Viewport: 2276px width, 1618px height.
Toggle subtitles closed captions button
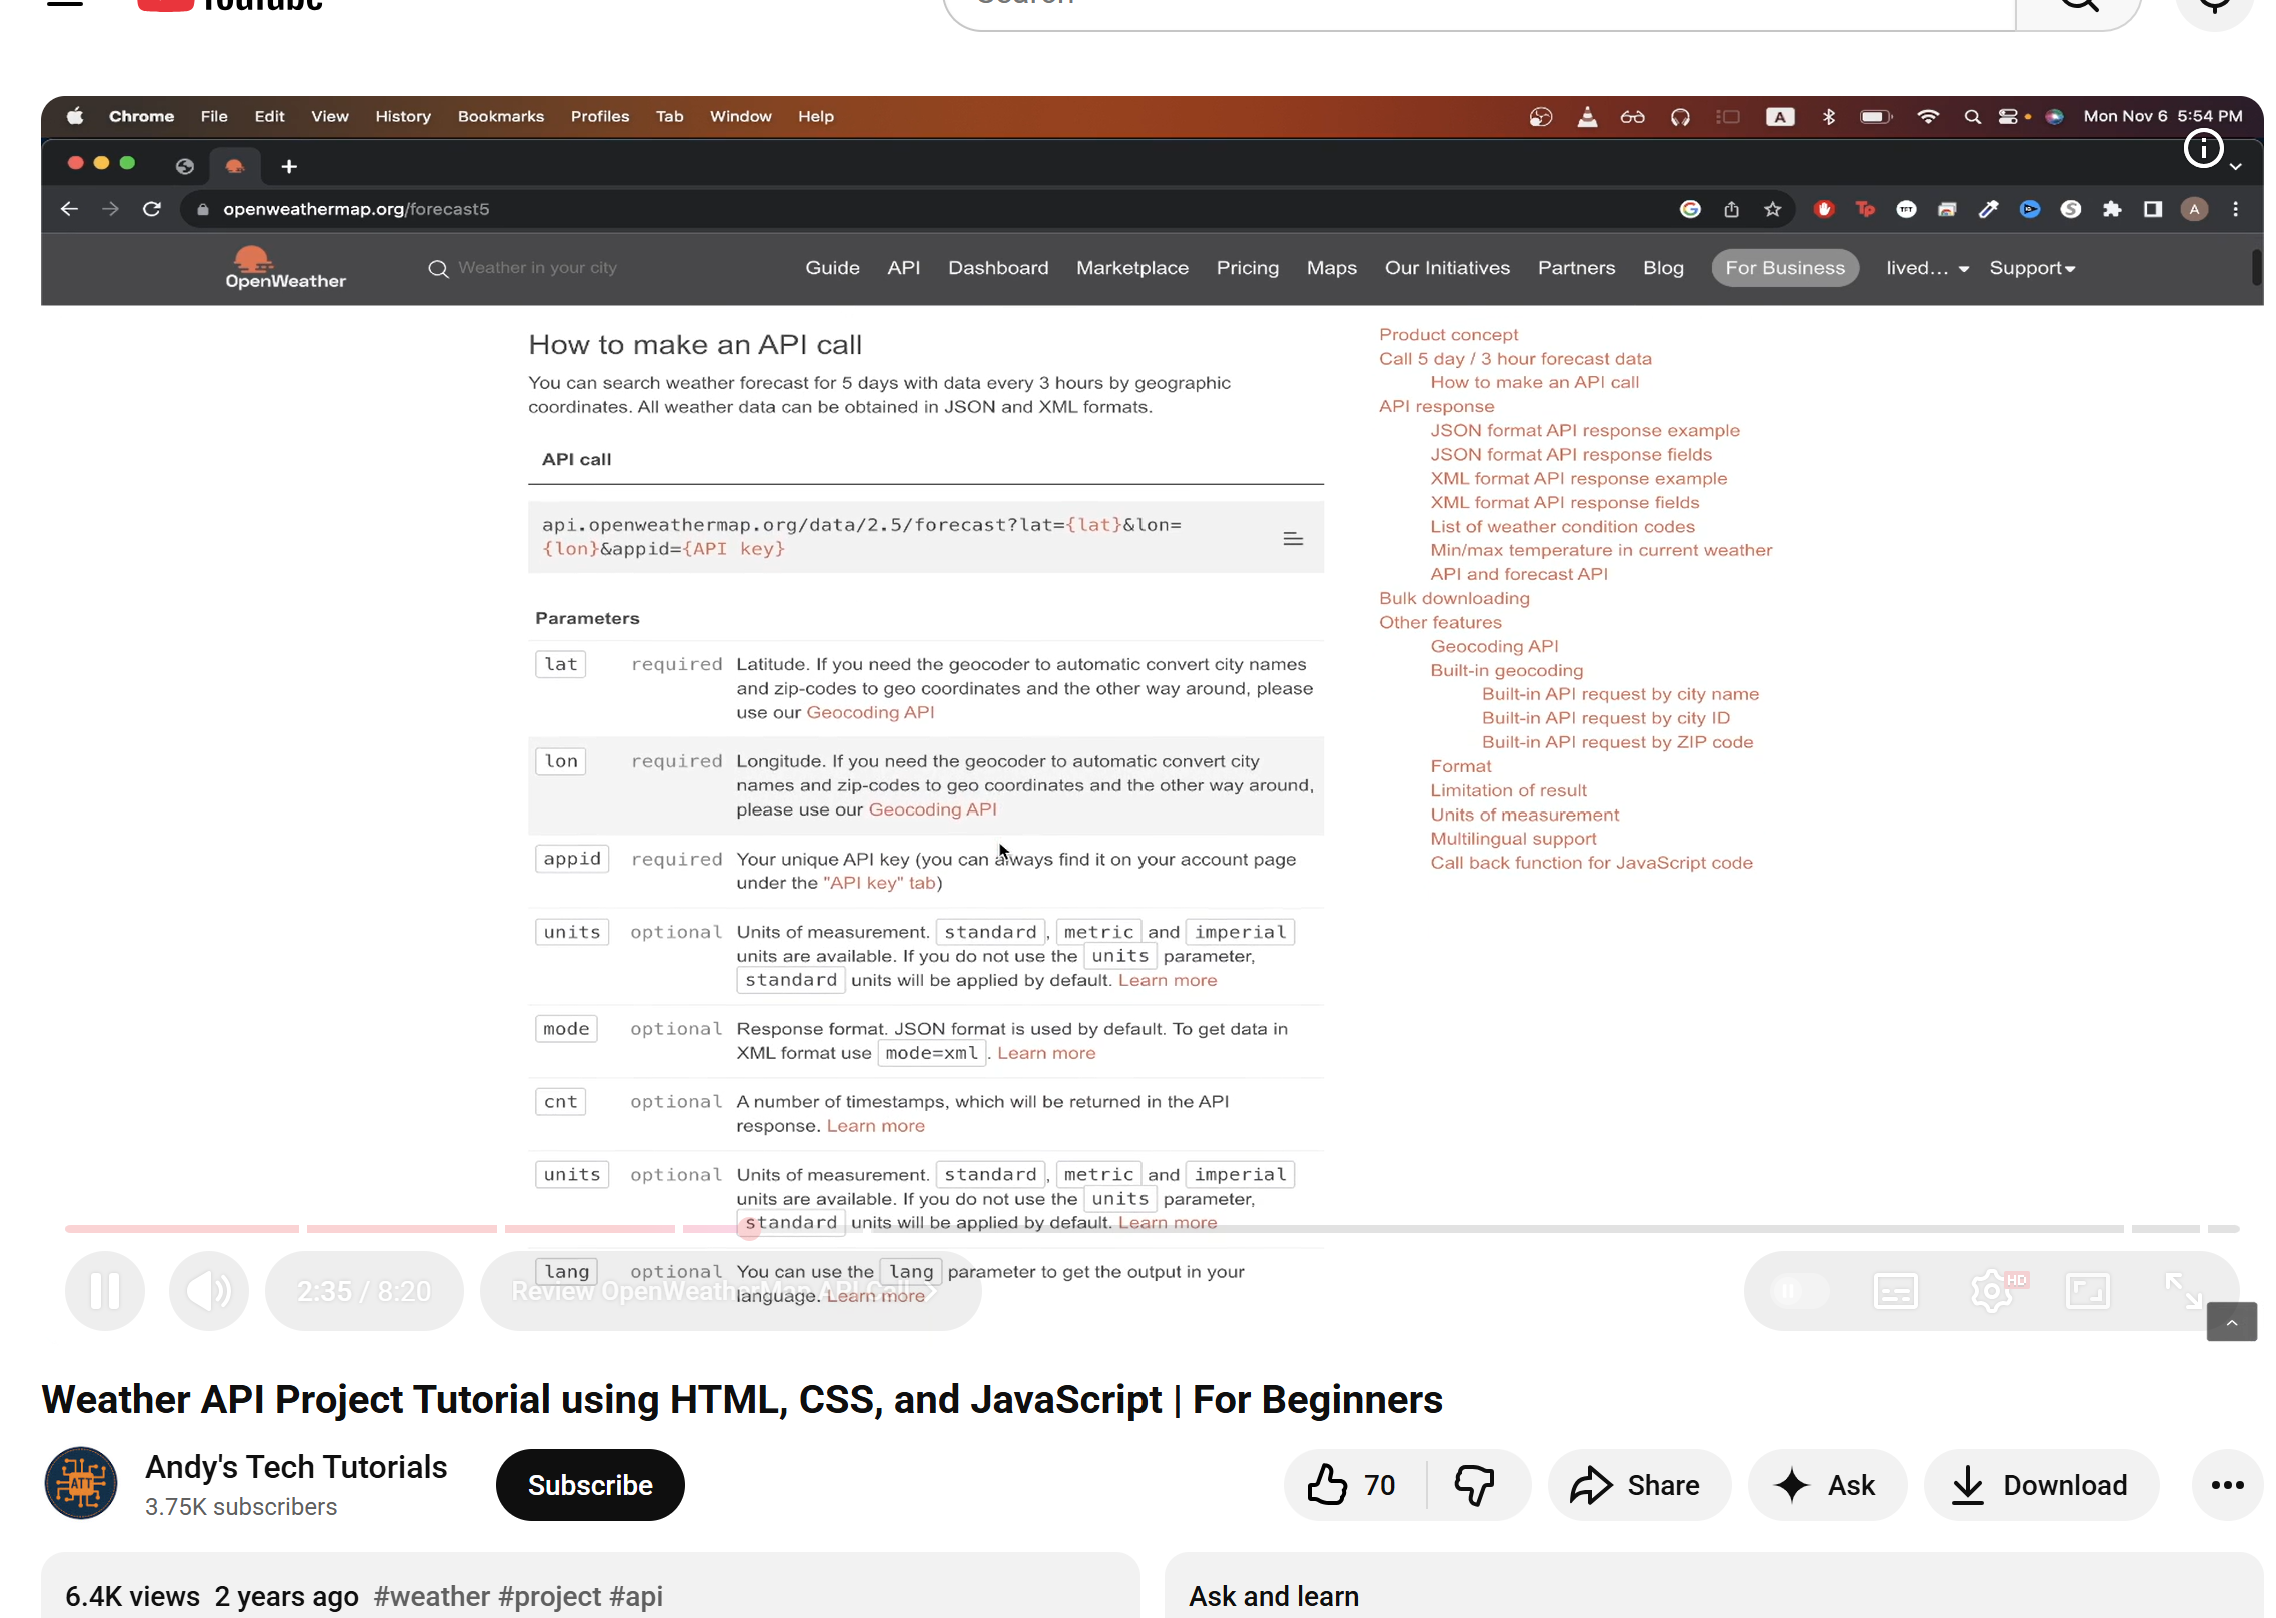(1895, 1291)
